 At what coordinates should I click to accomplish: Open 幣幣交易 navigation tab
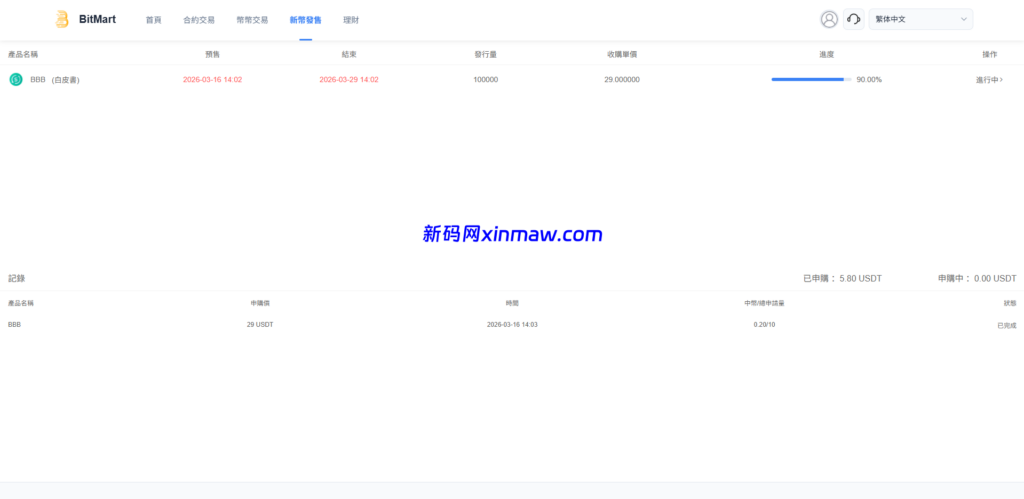tap(252, 20)
